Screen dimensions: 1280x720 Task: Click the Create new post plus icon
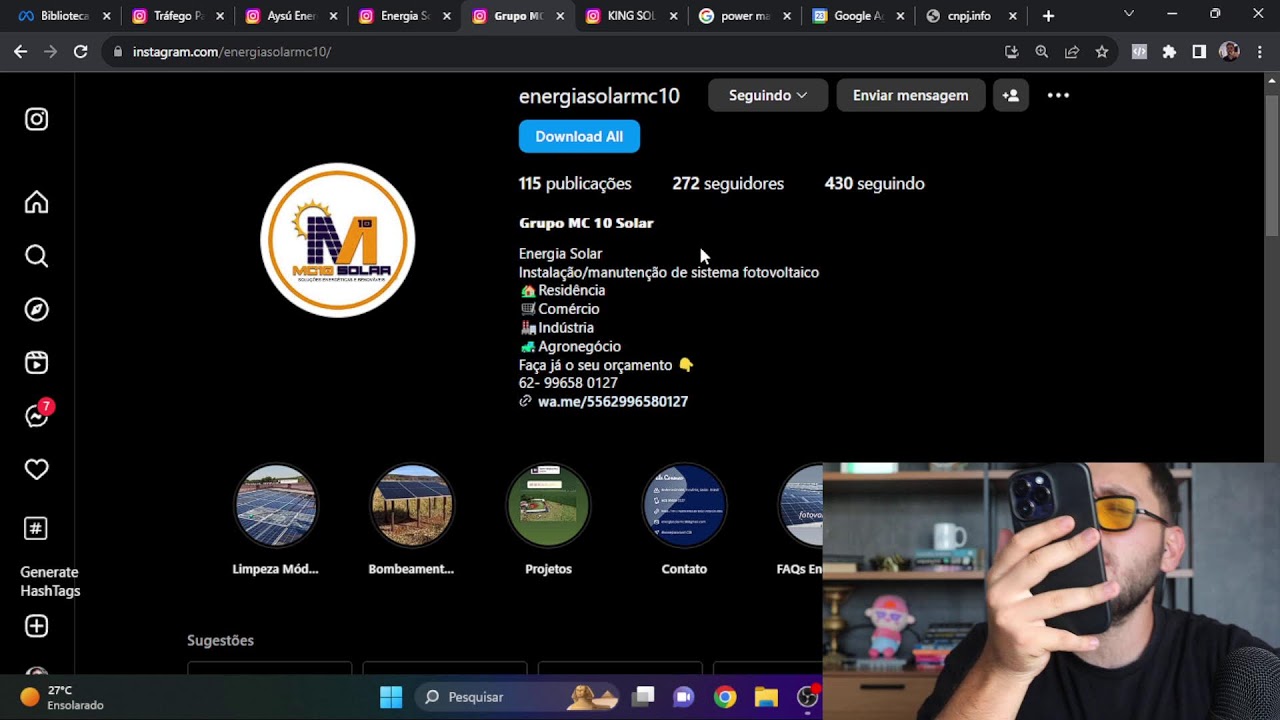coord(36,626)
